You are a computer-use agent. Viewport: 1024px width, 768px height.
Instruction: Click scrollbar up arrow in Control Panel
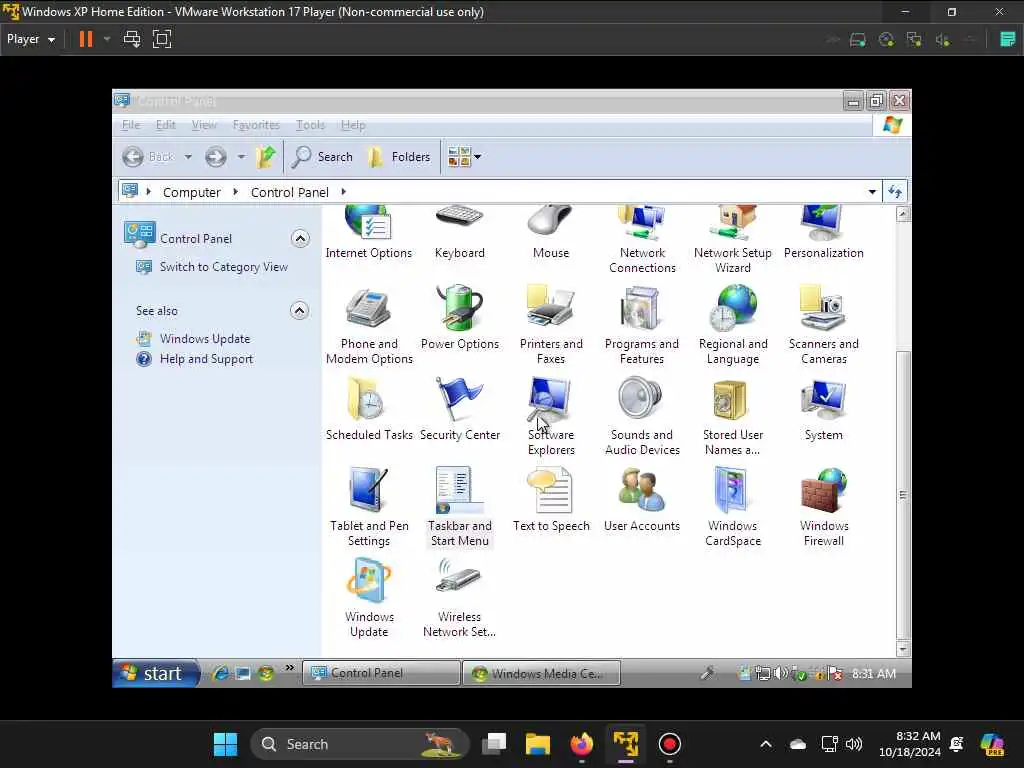click(903, 214)
